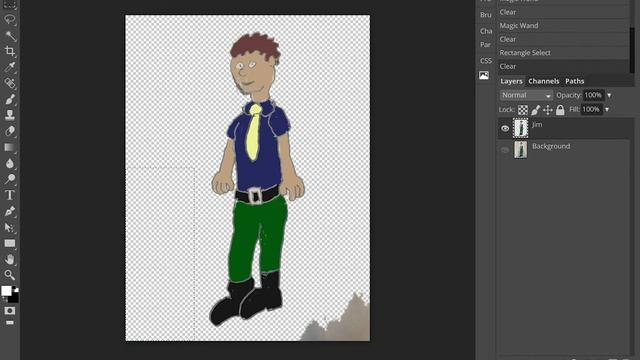
Task: Open the Bru collapsed panel
Action: point(485,15)
